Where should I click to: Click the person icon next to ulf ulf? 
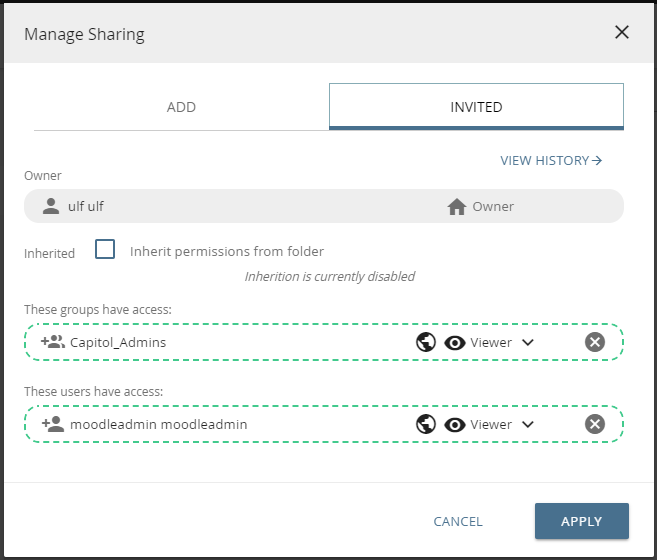[52, 207]
